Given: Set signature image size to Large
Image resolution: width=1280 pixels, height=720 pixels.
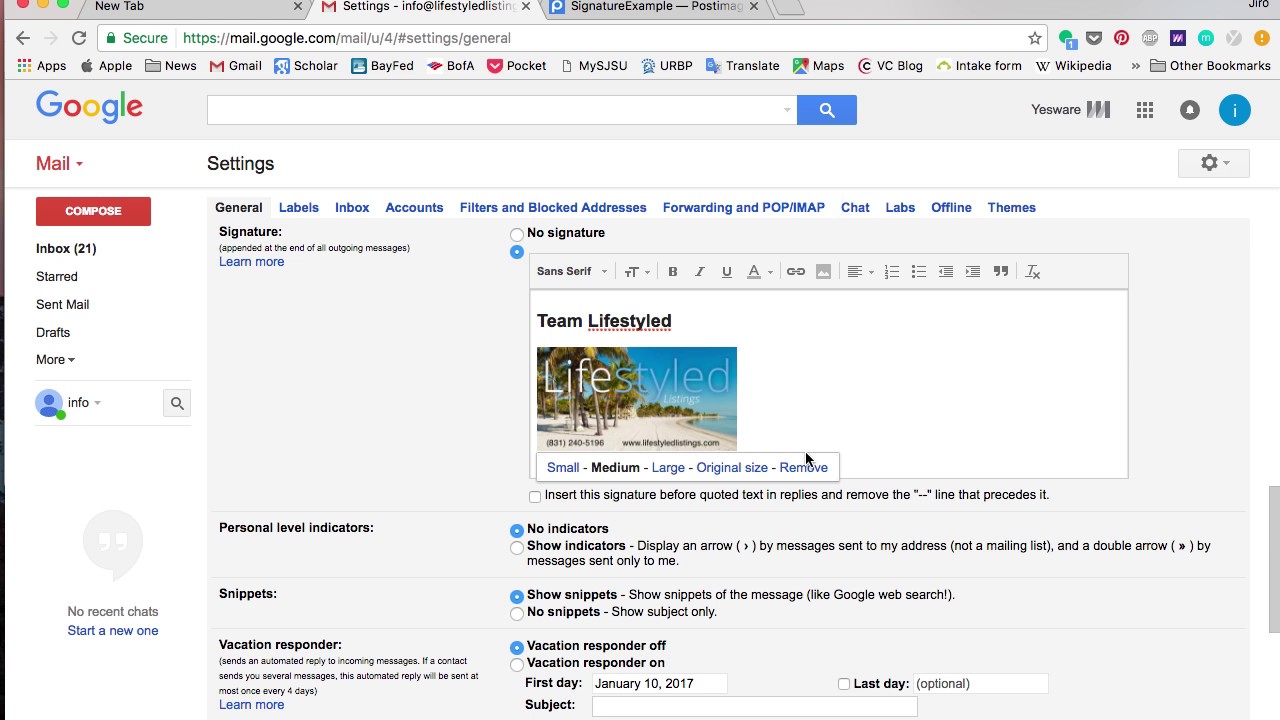Looking at the screenshot, I should pyautogui.click(x=668, y=468).
